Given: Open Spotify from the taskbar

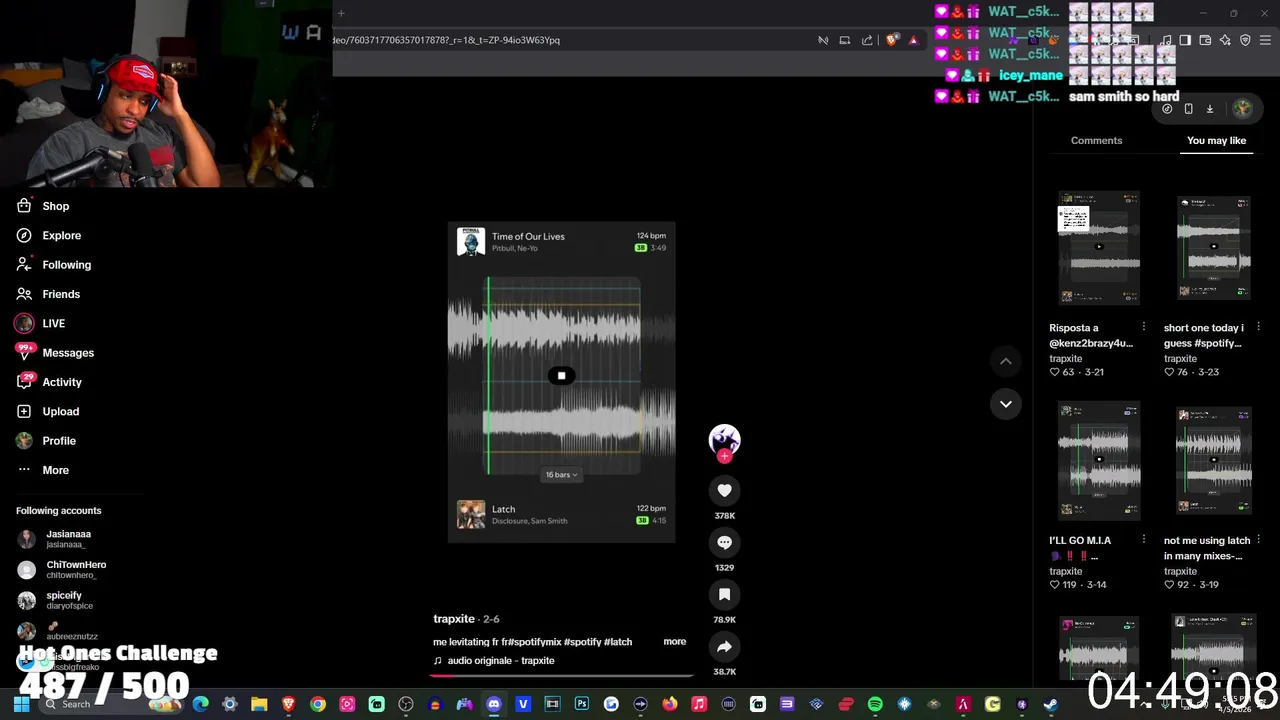Looking at the screenshot, I should coord(875,704).
